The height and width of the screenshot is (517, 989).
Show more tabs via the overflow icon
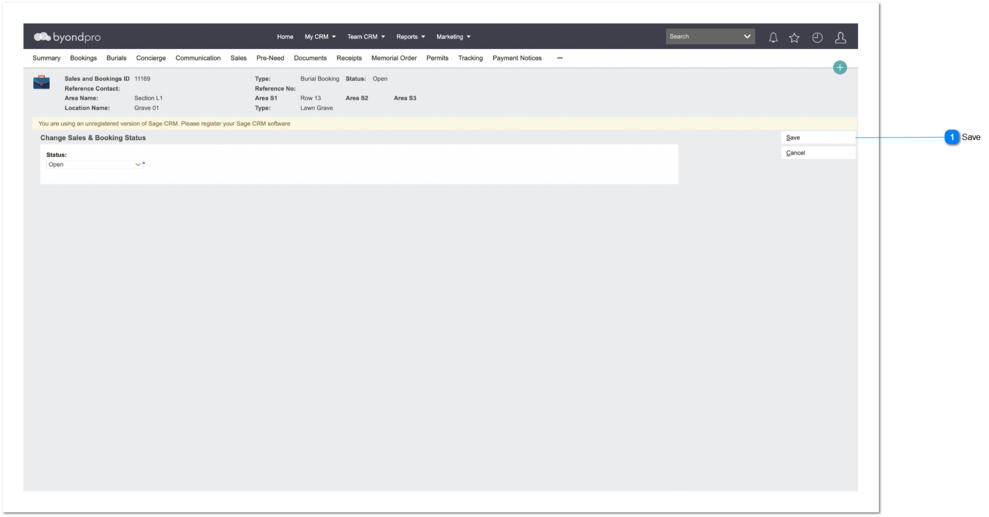coord(559,58)
